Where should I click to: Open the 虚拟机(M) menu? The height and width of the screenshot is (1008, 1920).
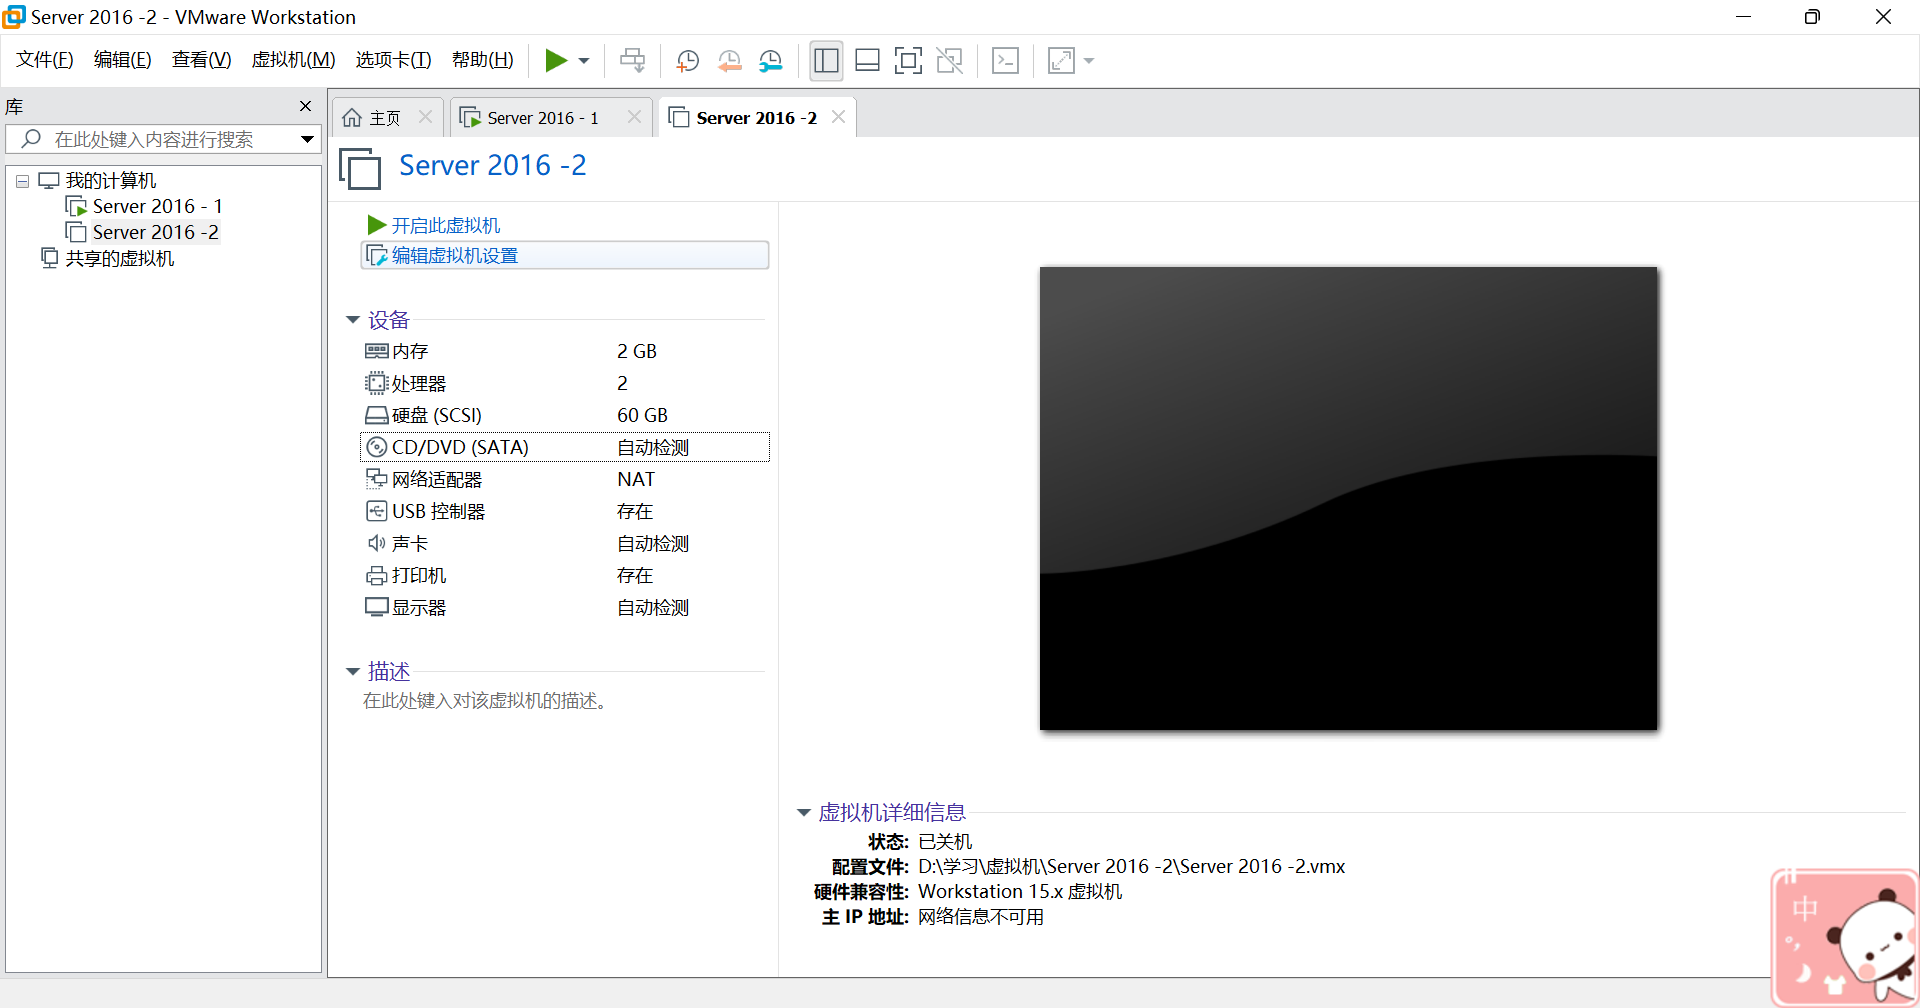click(x=294, y=60)
